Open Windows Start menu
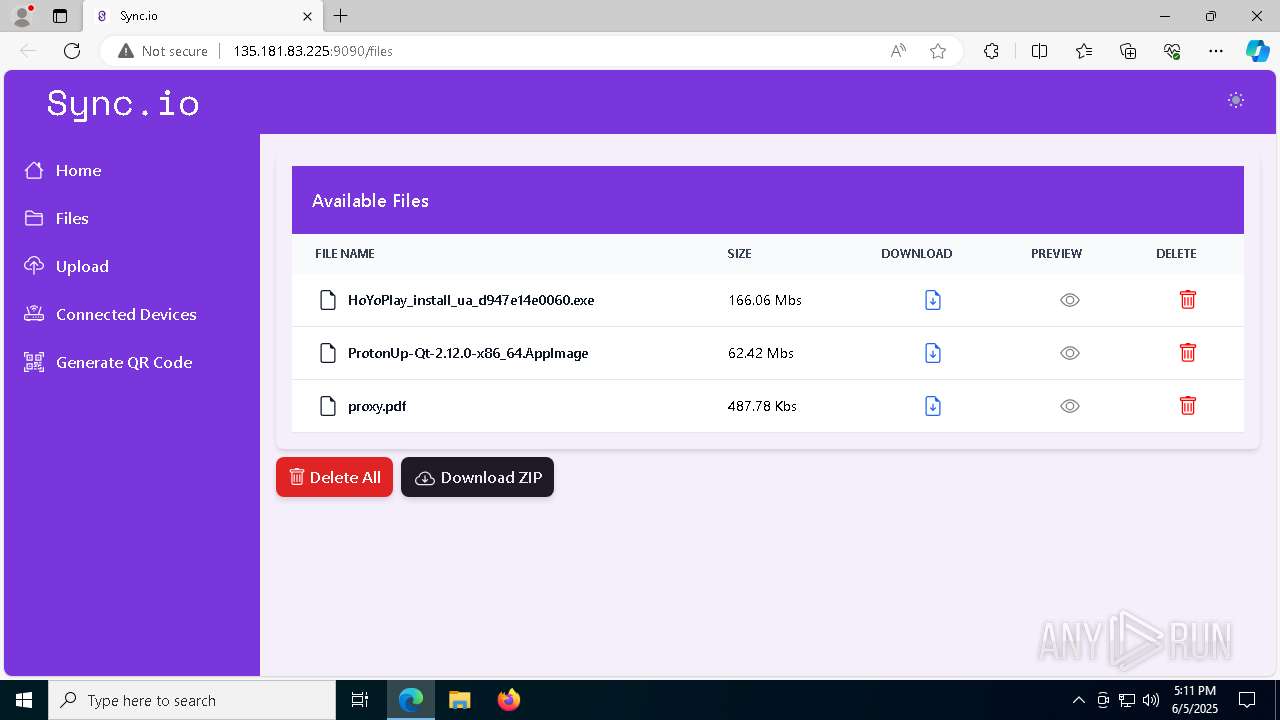This screenshot has height=720, width=1280. [x=24, y=700]
